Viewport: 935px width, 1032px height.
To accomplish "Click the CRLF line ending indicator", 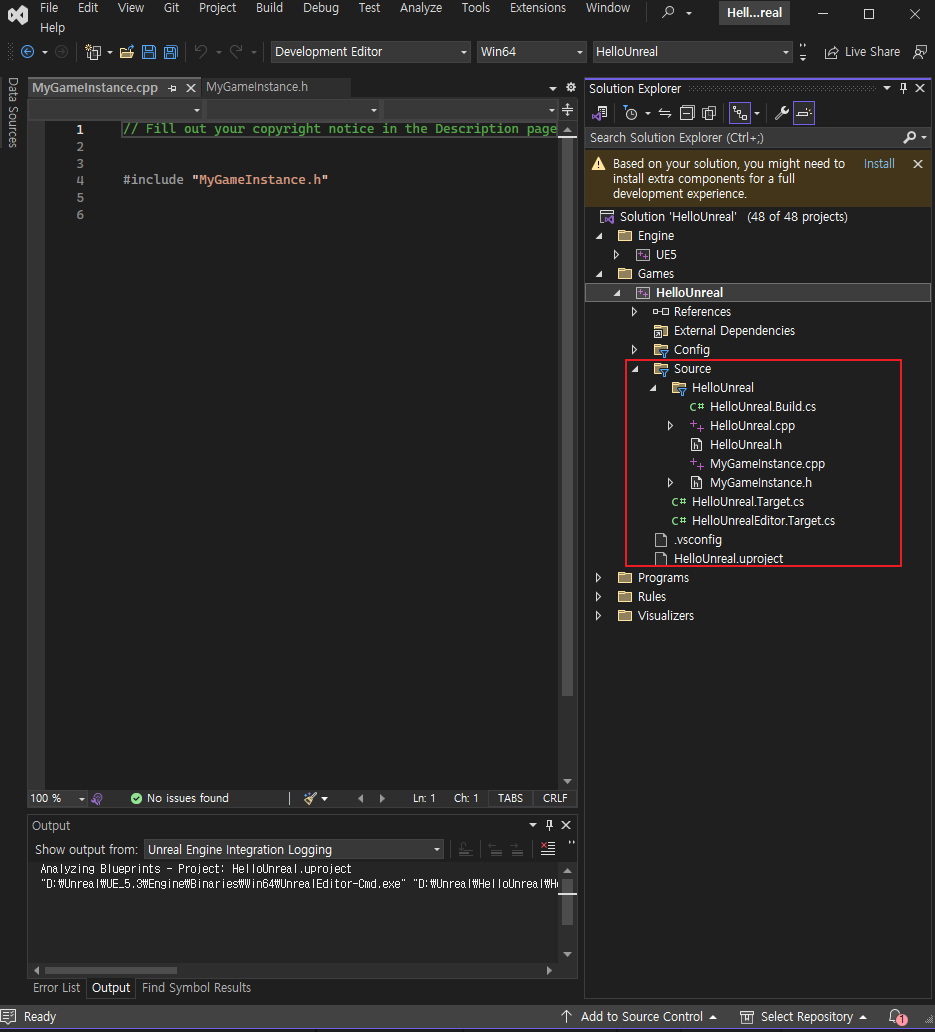I will coord(555,798).
